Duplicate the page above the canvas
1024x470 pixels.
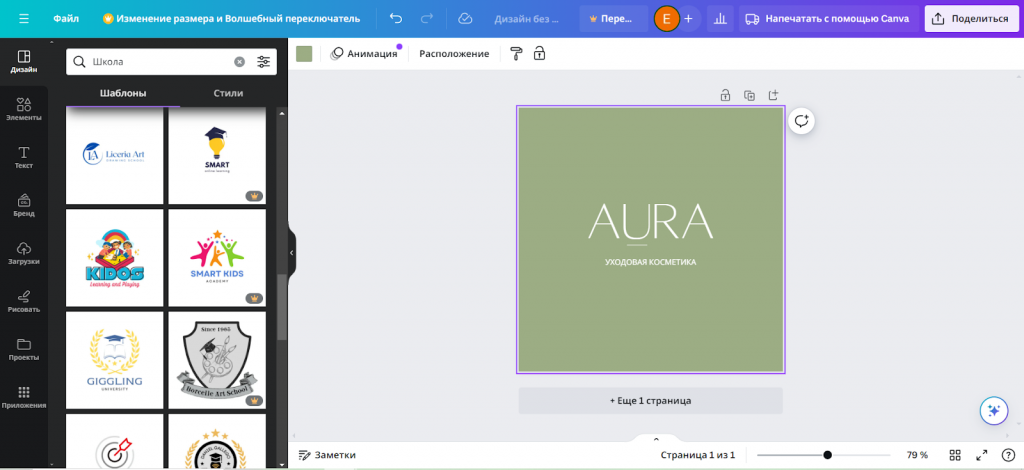pyautogui.click(x=749, y=95)
